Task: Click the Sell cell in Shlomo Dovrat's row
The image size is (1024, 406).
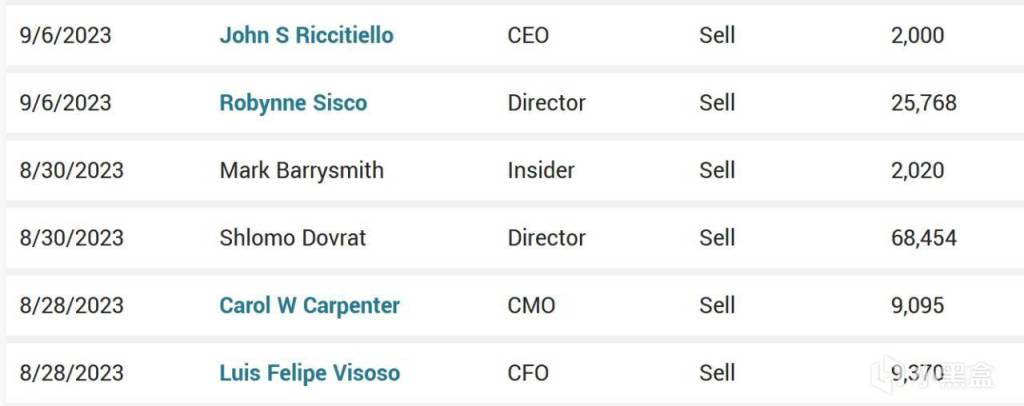Action: [x=717, y=238]
